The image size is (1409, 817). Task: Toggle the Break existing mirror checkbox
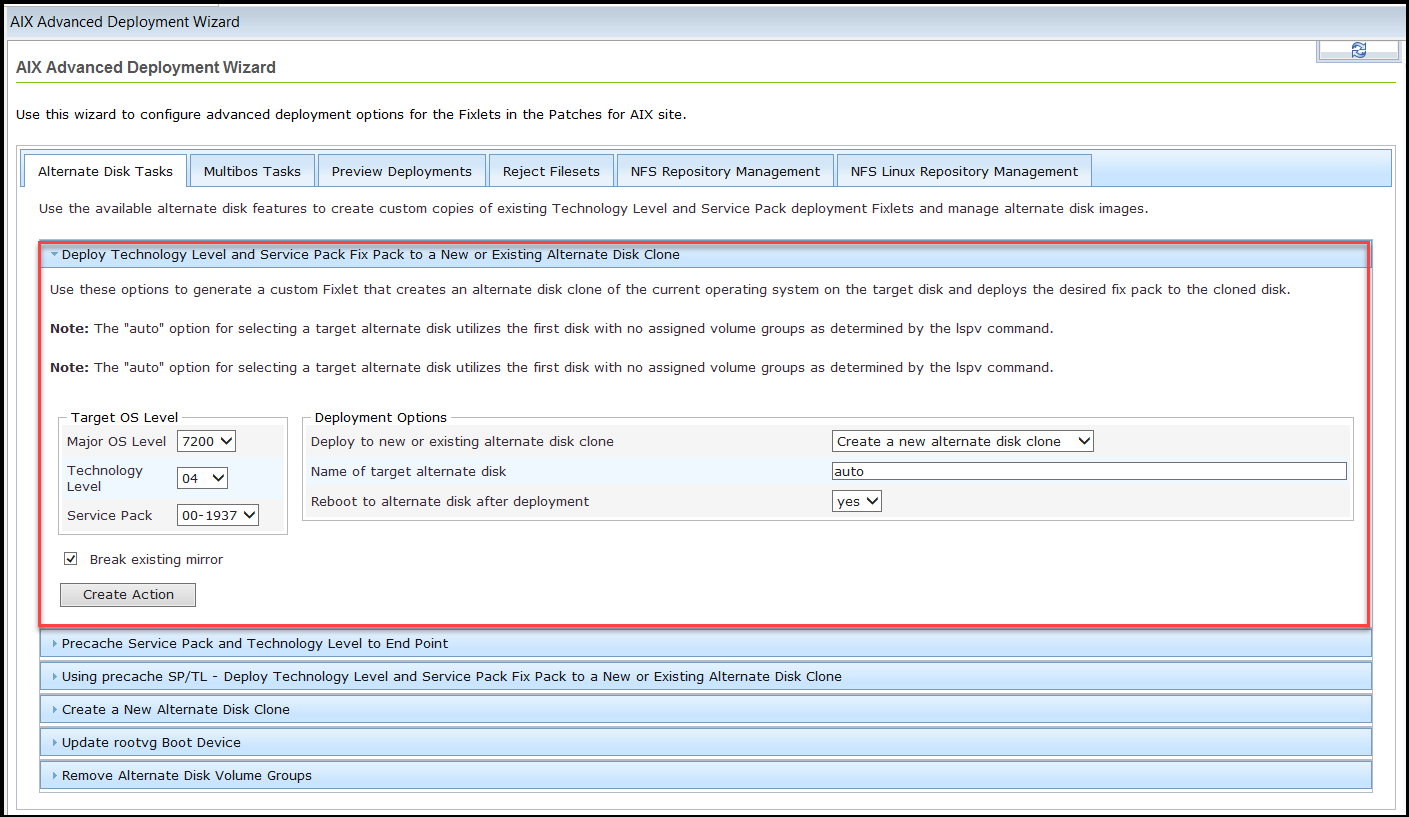pos(71,559)
